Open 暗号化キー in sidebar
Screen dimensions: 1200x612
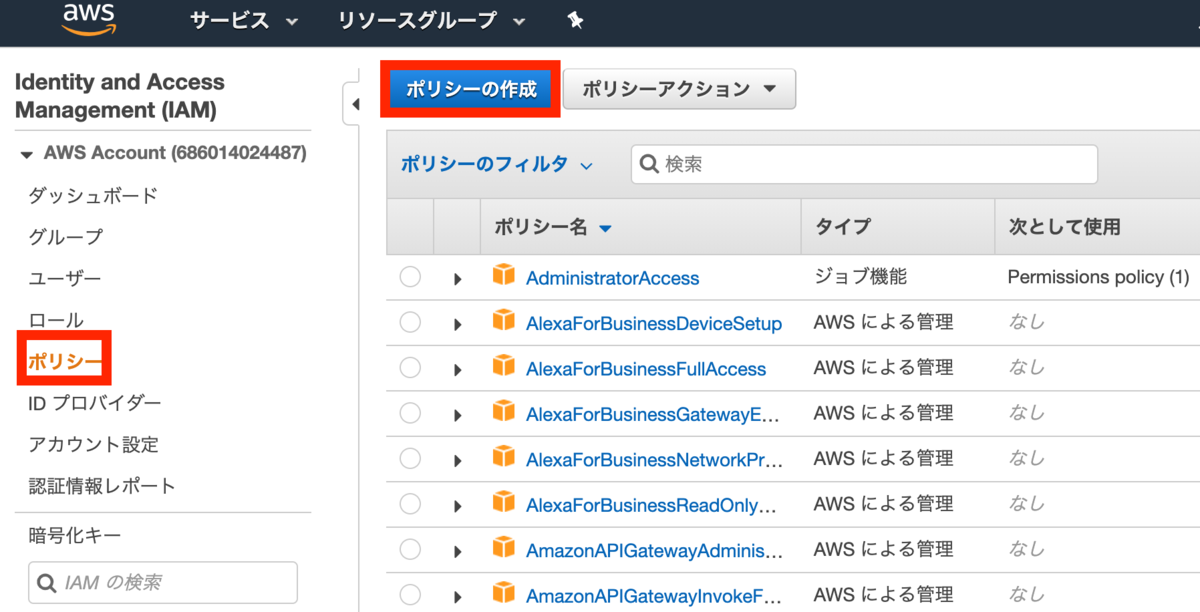[75, 536]
